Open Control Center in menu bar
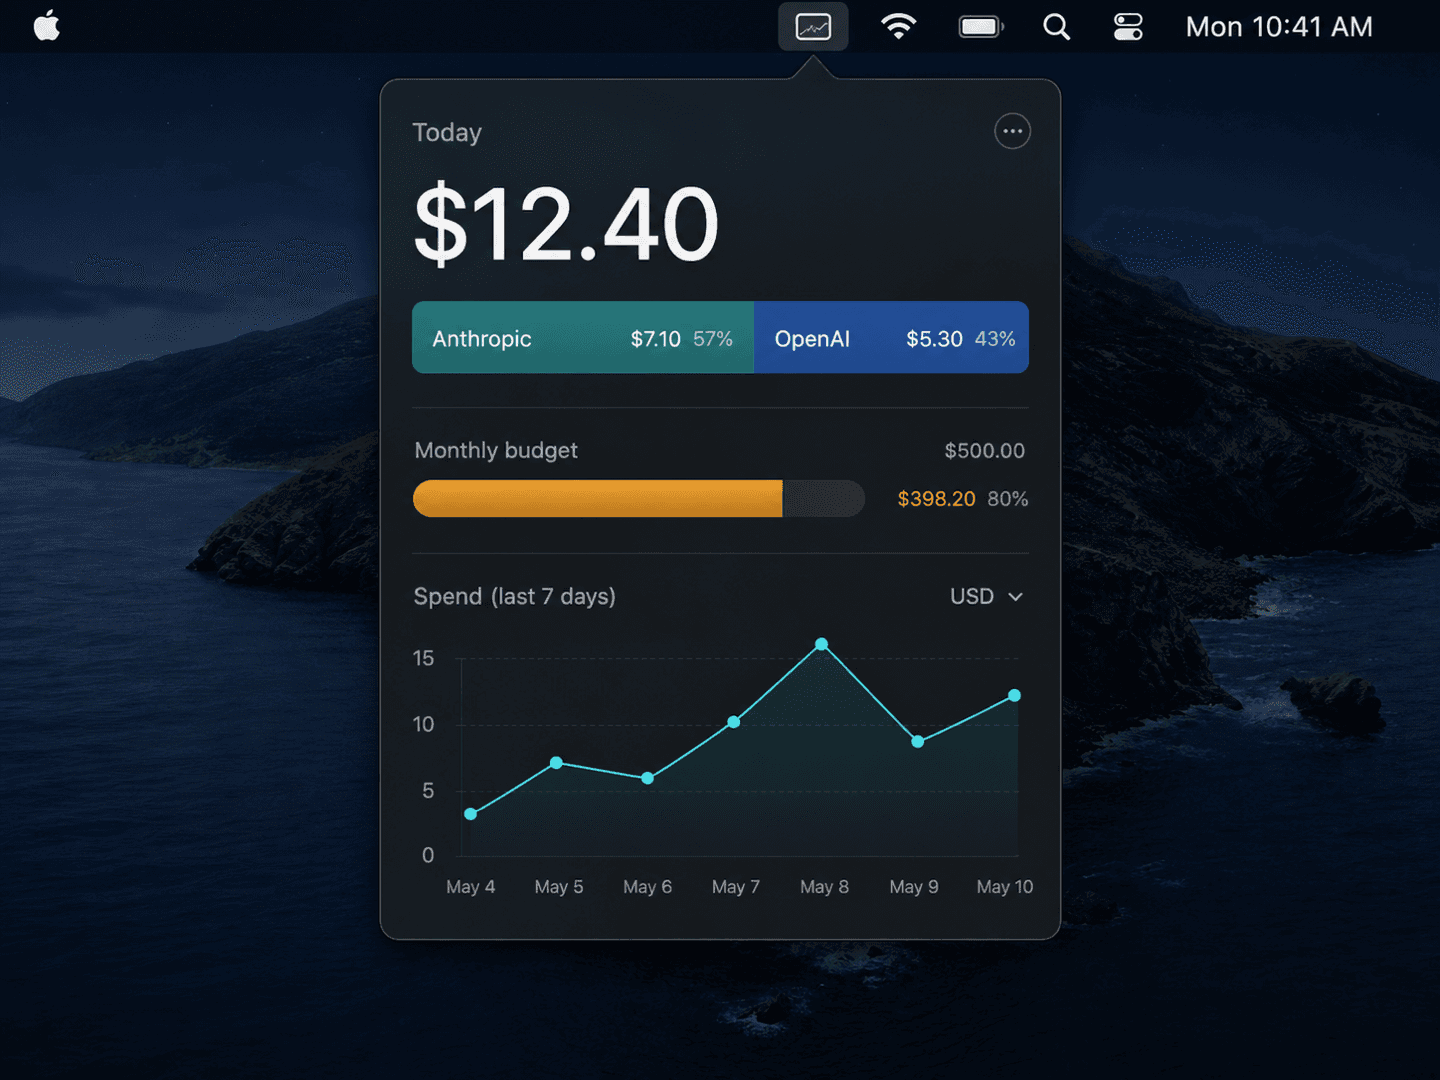Viewport: 1440px width, 1080px height. point(1128,27)
